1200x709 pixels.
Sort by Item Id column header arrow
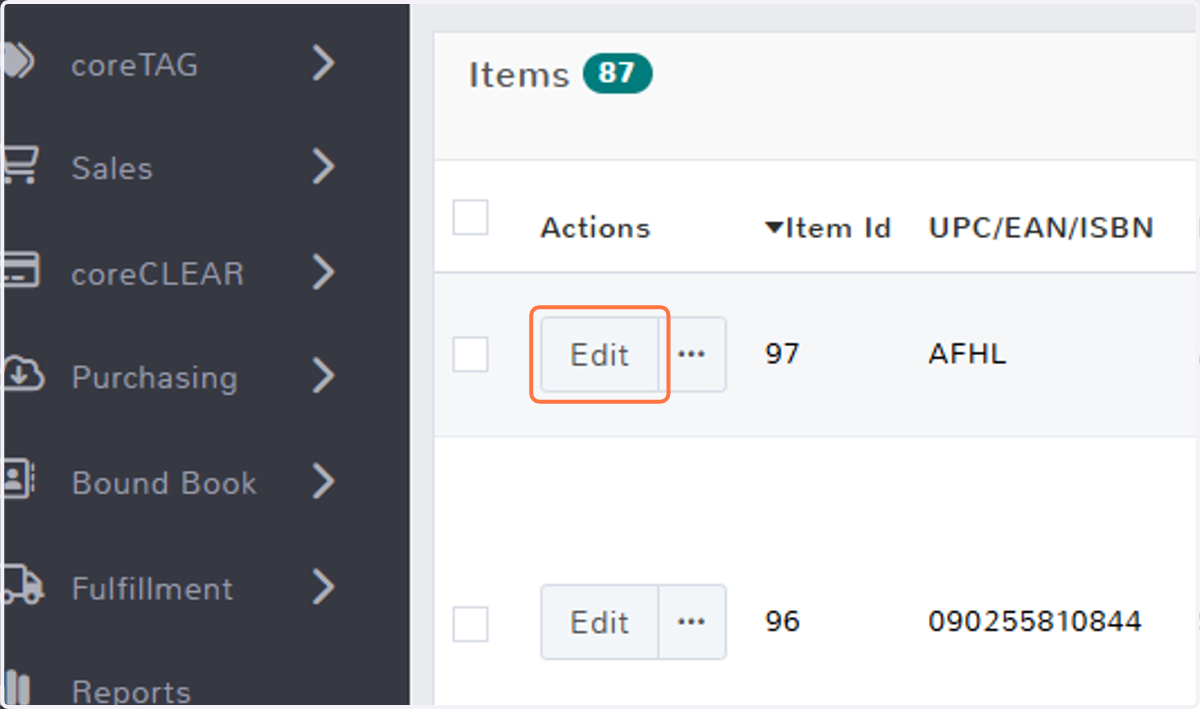774,228
